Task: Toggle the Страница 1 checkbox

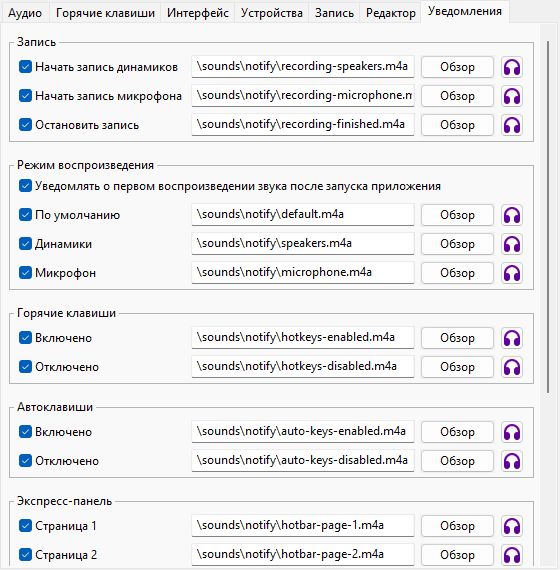Action: click(25, 526)
